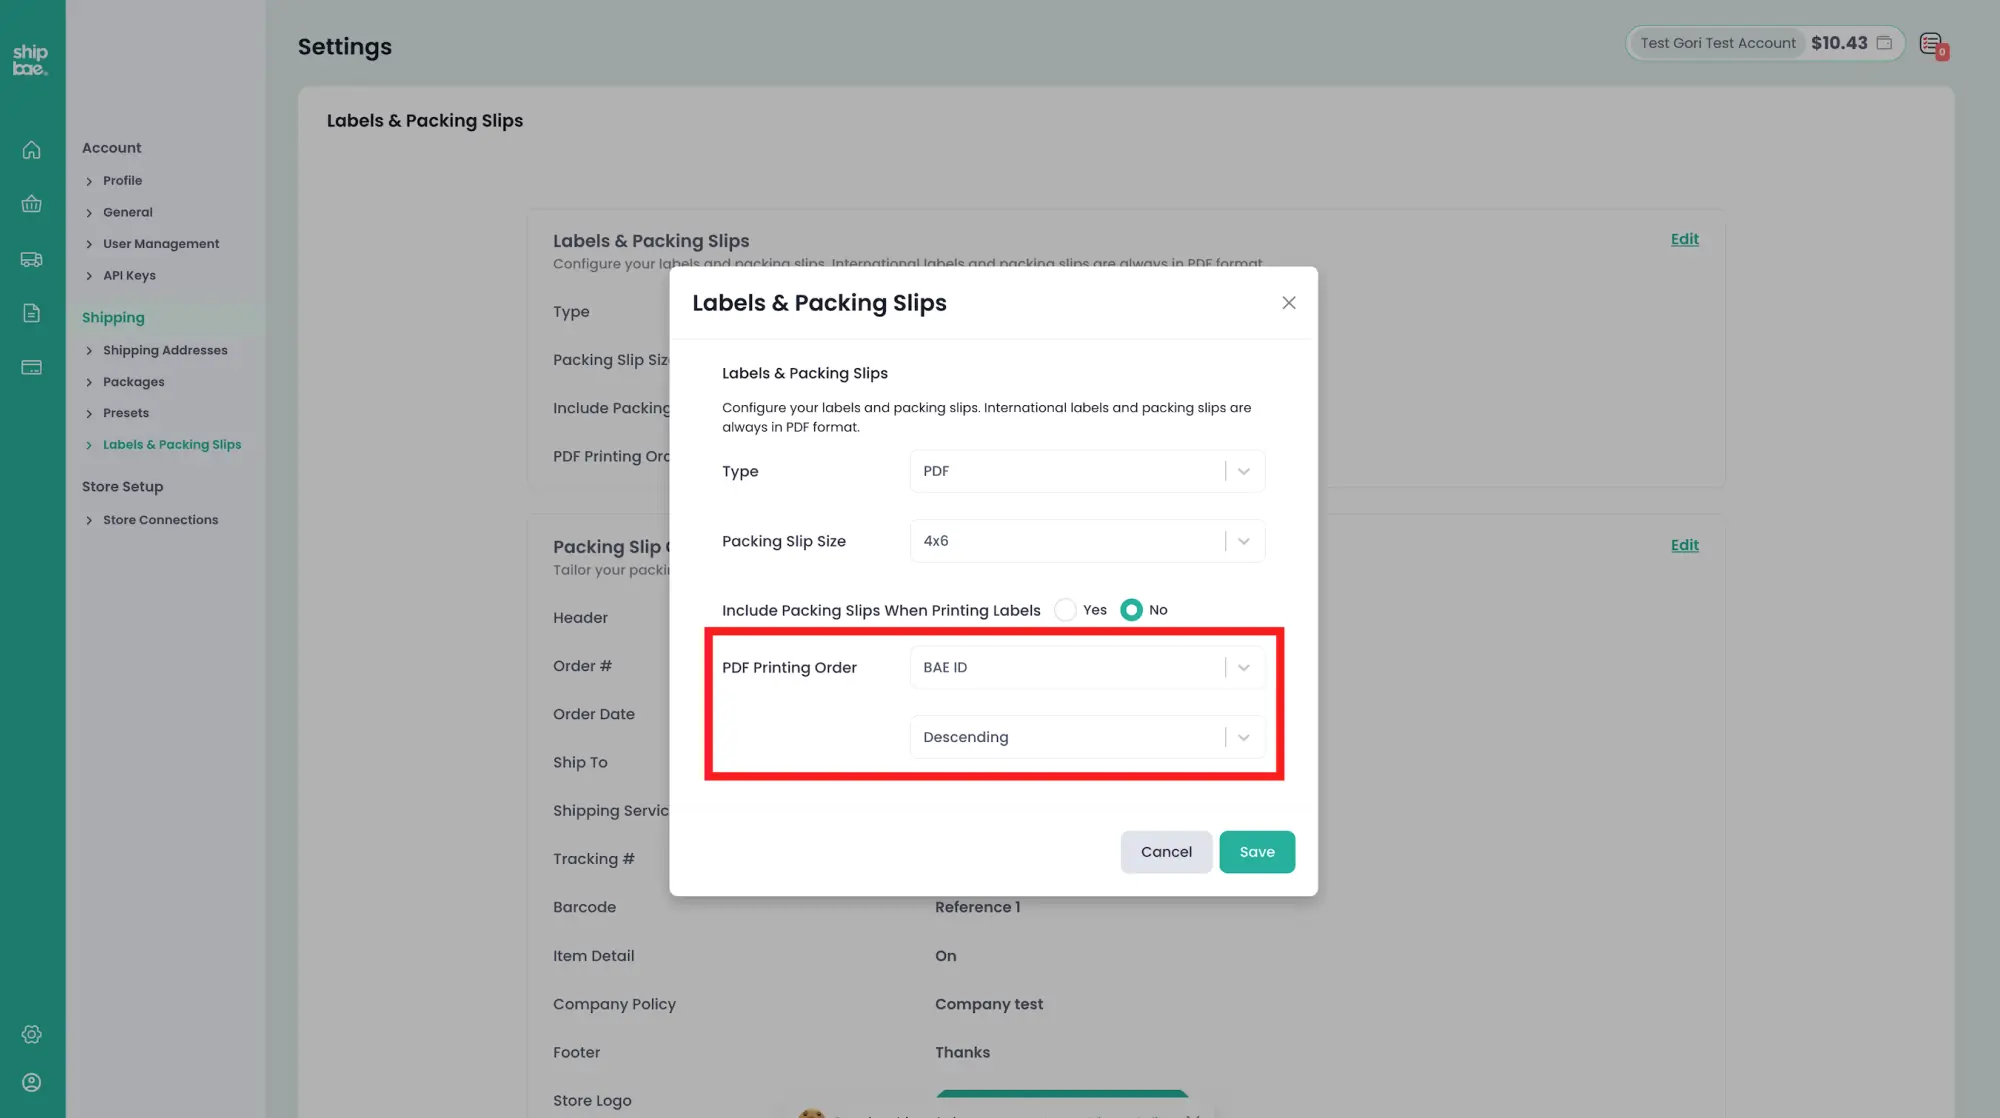2000x1118 pixels.
Task: Open the orders basket icon in sidebar
Action: [x=32, y=204]
